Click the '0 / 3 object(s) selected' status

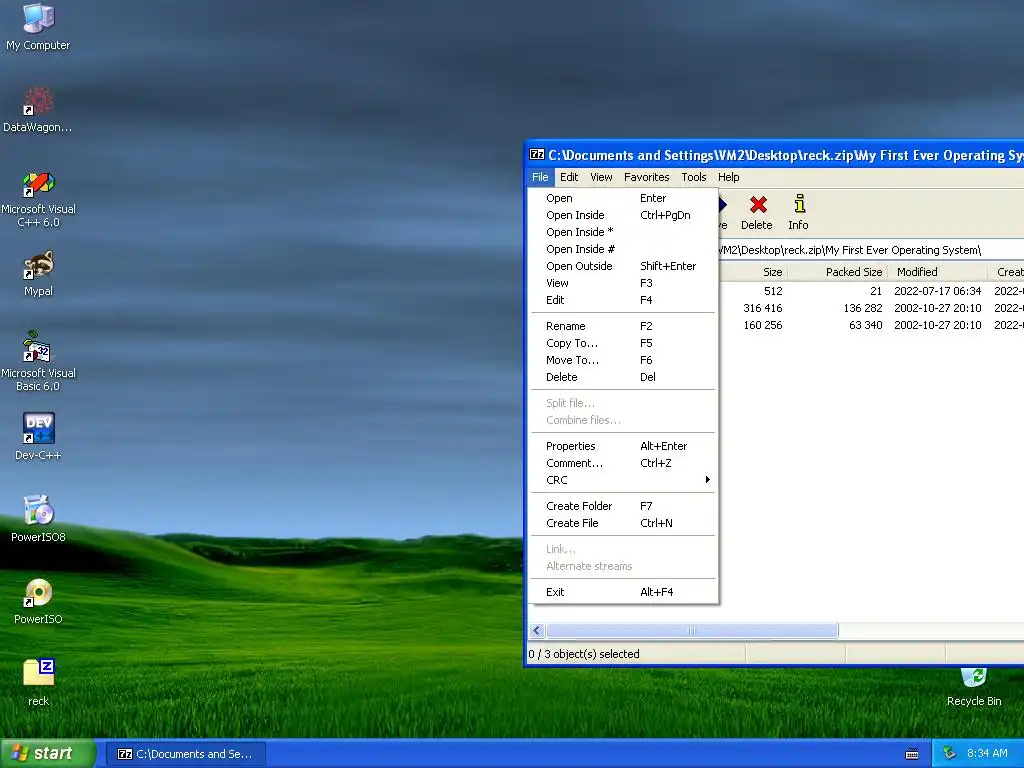584,654
